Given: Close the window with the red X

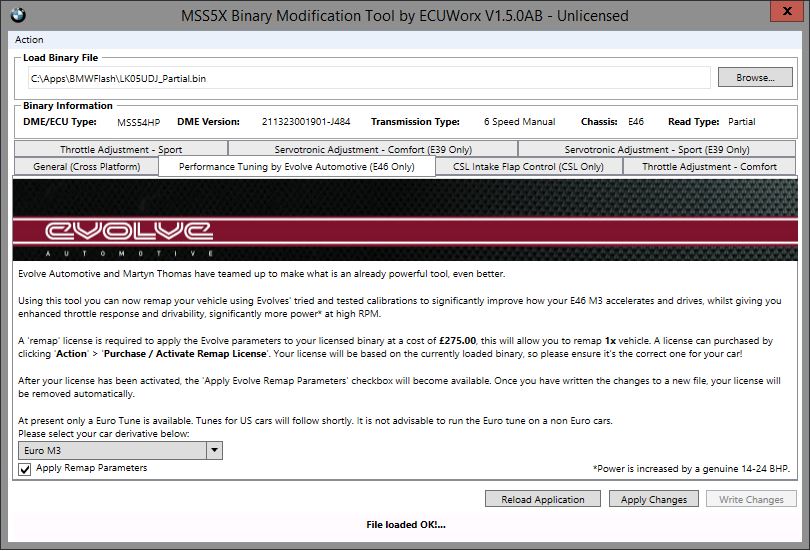Looking at the screenshot, I should point(786,11).
